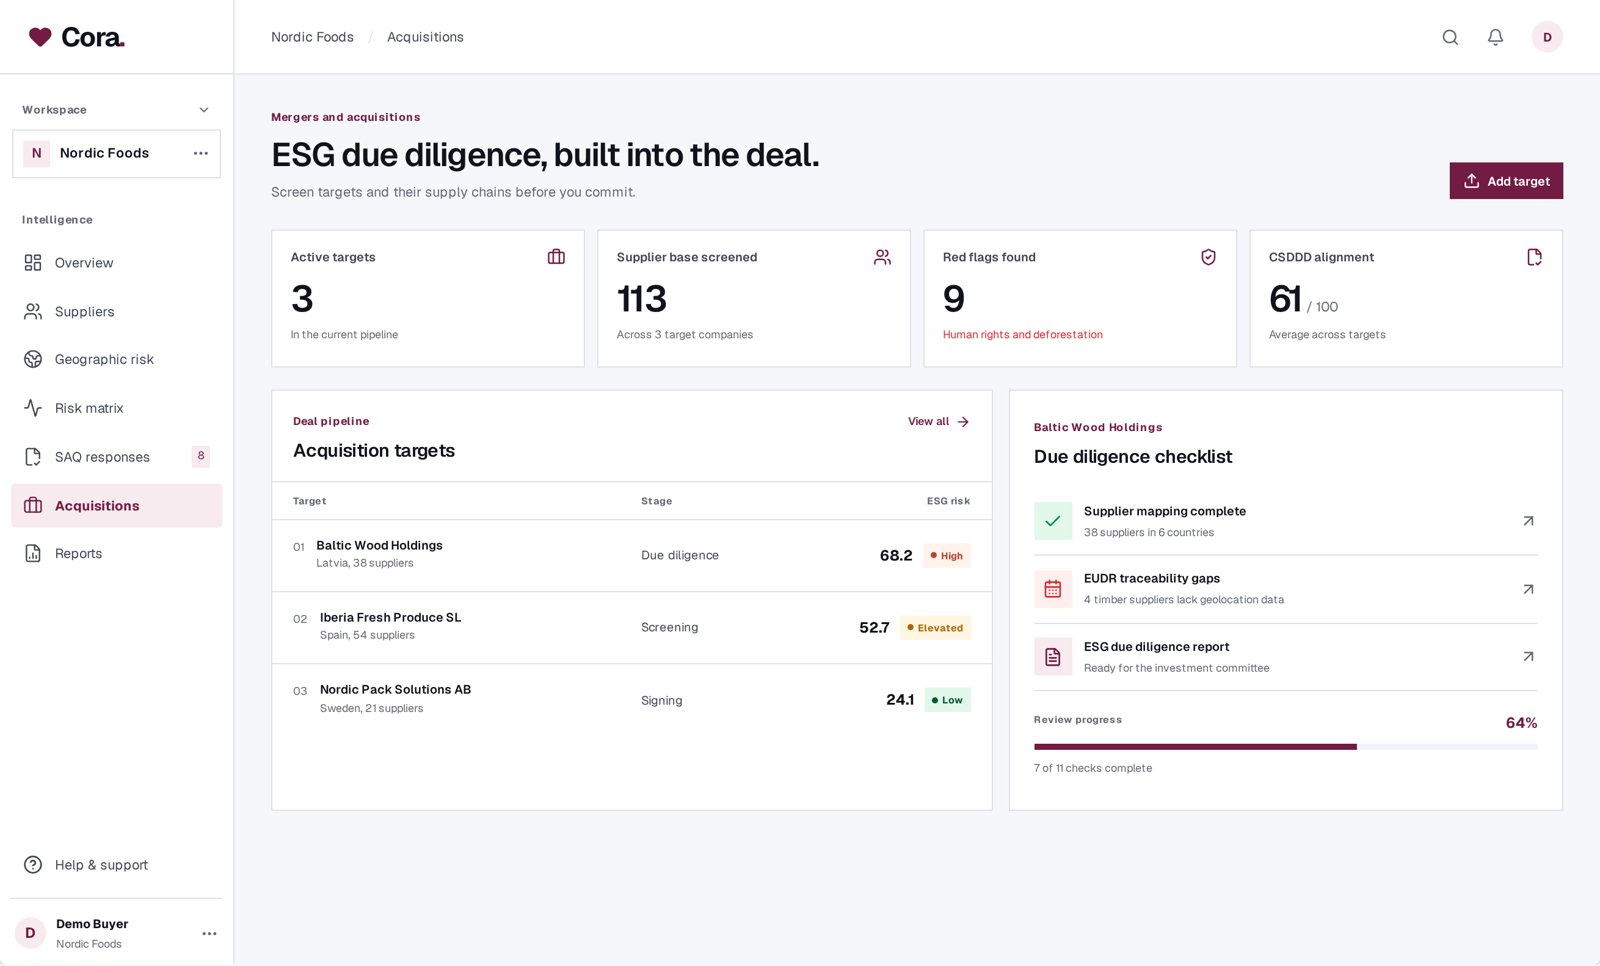Image resolution: width=1600 pixels, height=966 pixels.
Task: Open Geographic risk in sidebar
Action: click(116, 359)
